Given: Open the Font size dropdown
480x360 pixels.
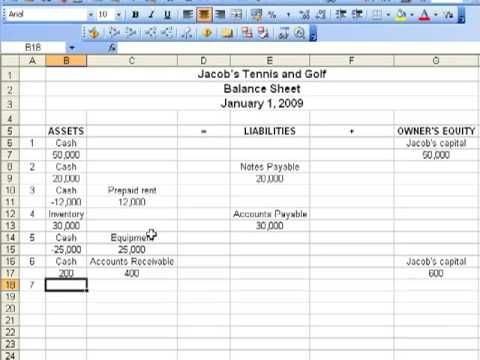Looking at the screenshot, I should click(x=118, y=15).
